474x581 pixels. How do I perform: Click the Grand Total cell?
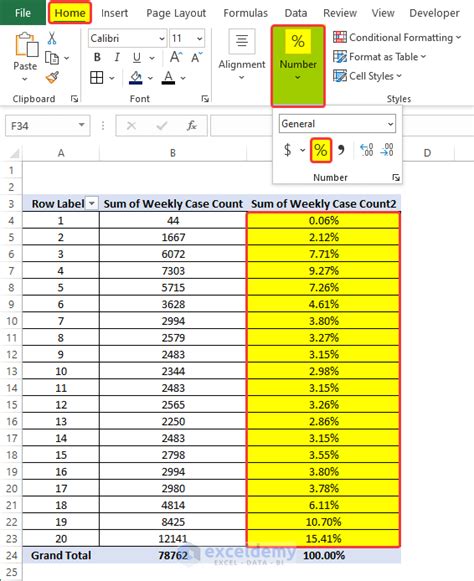[61, 555]
